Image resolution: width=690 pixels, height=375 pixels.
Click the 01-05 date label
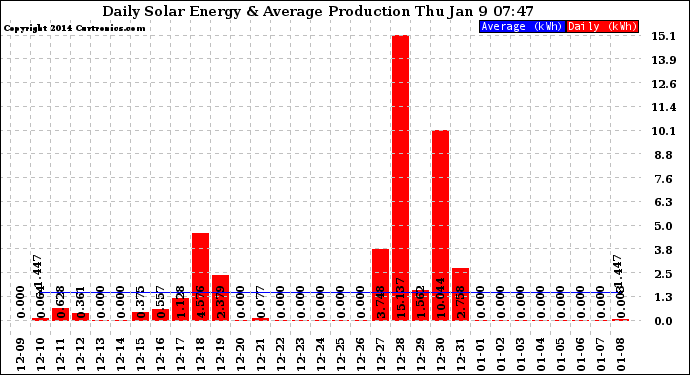(x=561, y=355)
